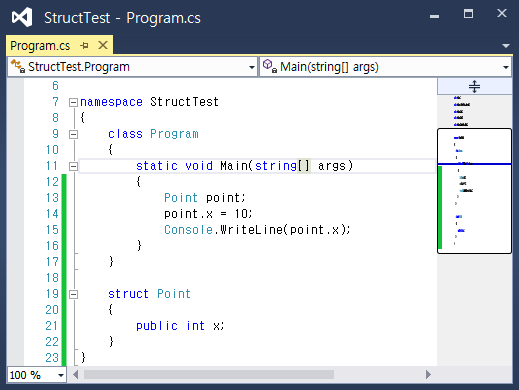
Task: Minimize the StructTest window
Action: 434,16
